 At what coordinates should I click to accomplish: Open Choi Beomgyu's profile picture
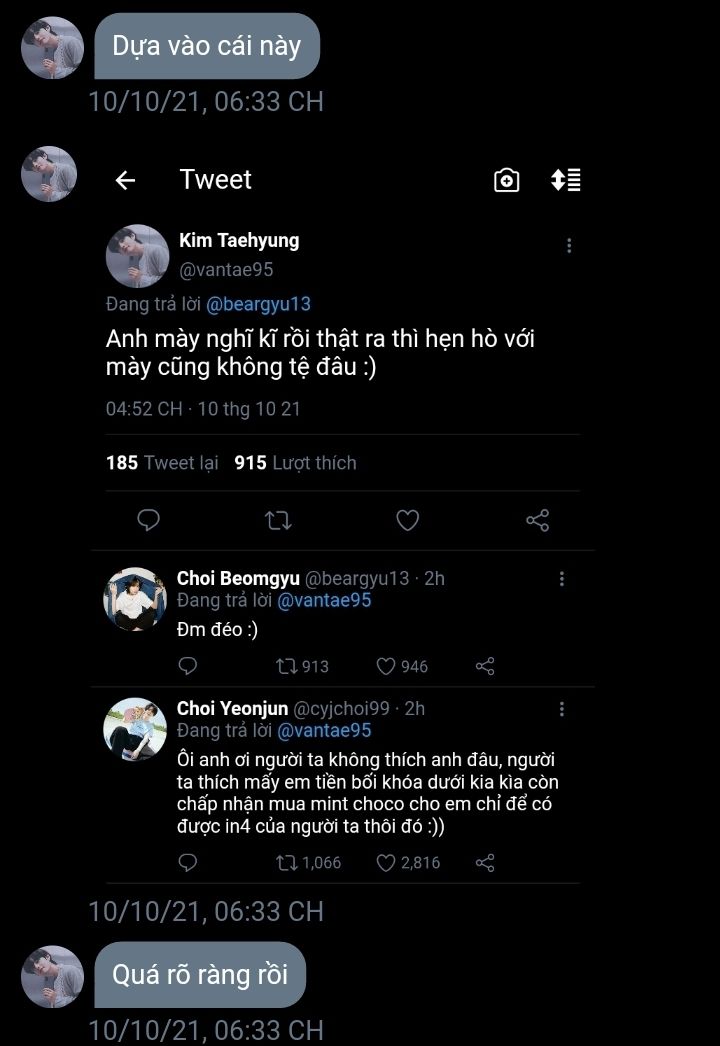[x=135, y=599]
